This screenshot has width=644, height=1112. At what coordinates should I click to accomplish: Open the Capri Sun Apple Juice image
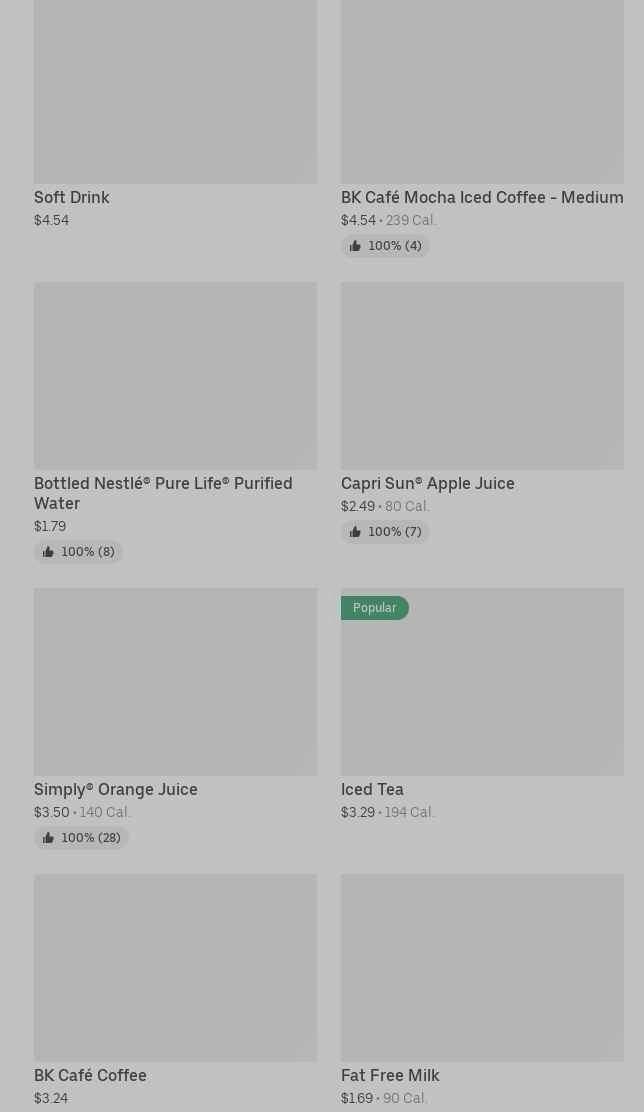pyautogui.click(x=482, y=375)
